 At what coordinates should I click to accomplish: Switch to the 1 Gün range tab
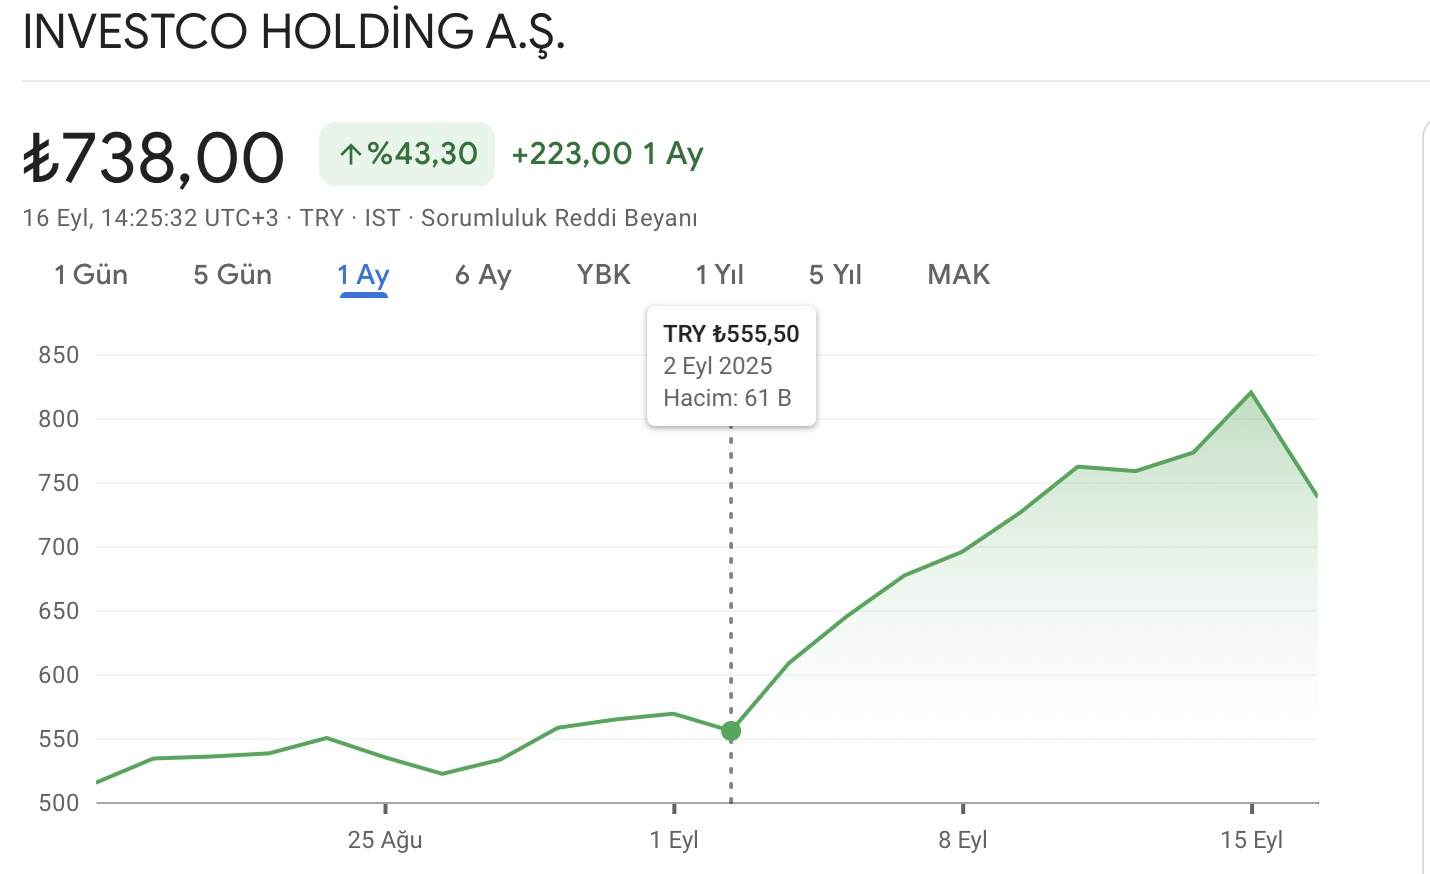coord(91,275)
